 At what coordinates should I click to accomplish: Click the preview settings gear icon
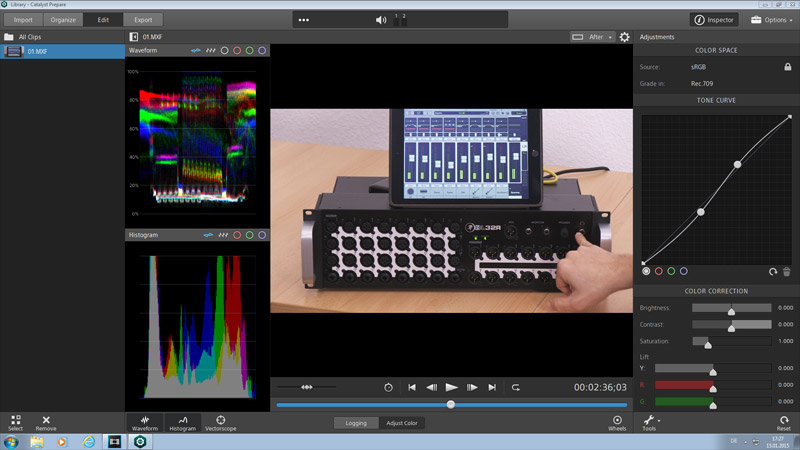(x=625, y=37)
